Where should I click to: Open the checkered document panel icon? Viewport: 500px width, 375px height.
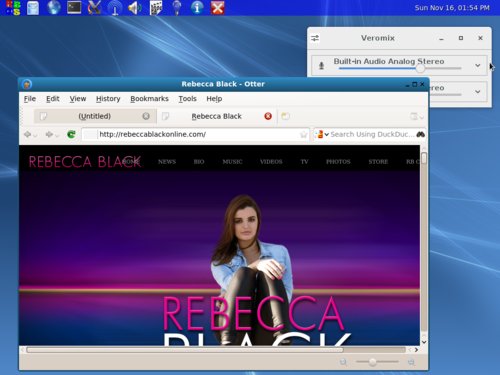point(156,8)
